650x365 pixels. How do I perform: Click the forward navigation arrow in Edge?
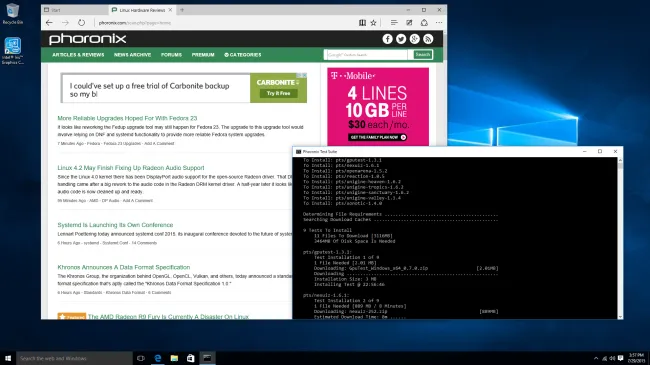pyautogui.click(x=65, y=23)
